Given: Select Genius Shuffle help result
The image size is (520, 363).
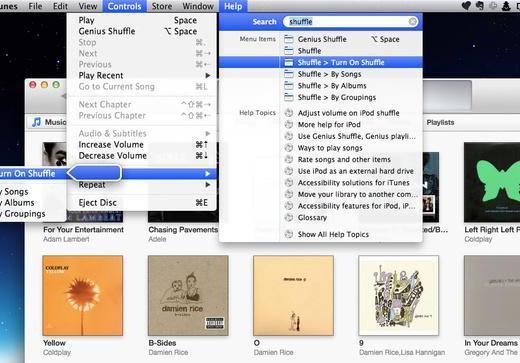Looking at the screenshot, I should click(x=351, y=39).
